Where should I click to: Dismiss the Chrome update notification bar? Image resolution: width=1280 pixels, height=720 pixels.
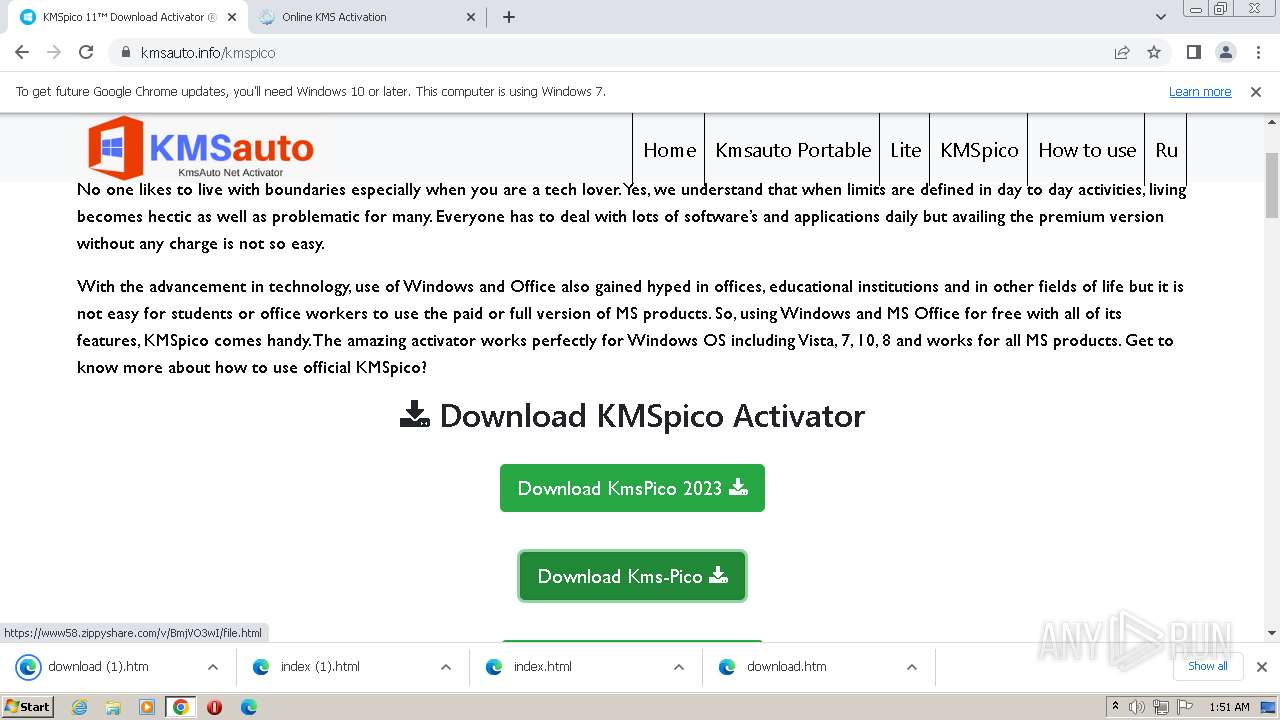click(x=1255, y=91)
